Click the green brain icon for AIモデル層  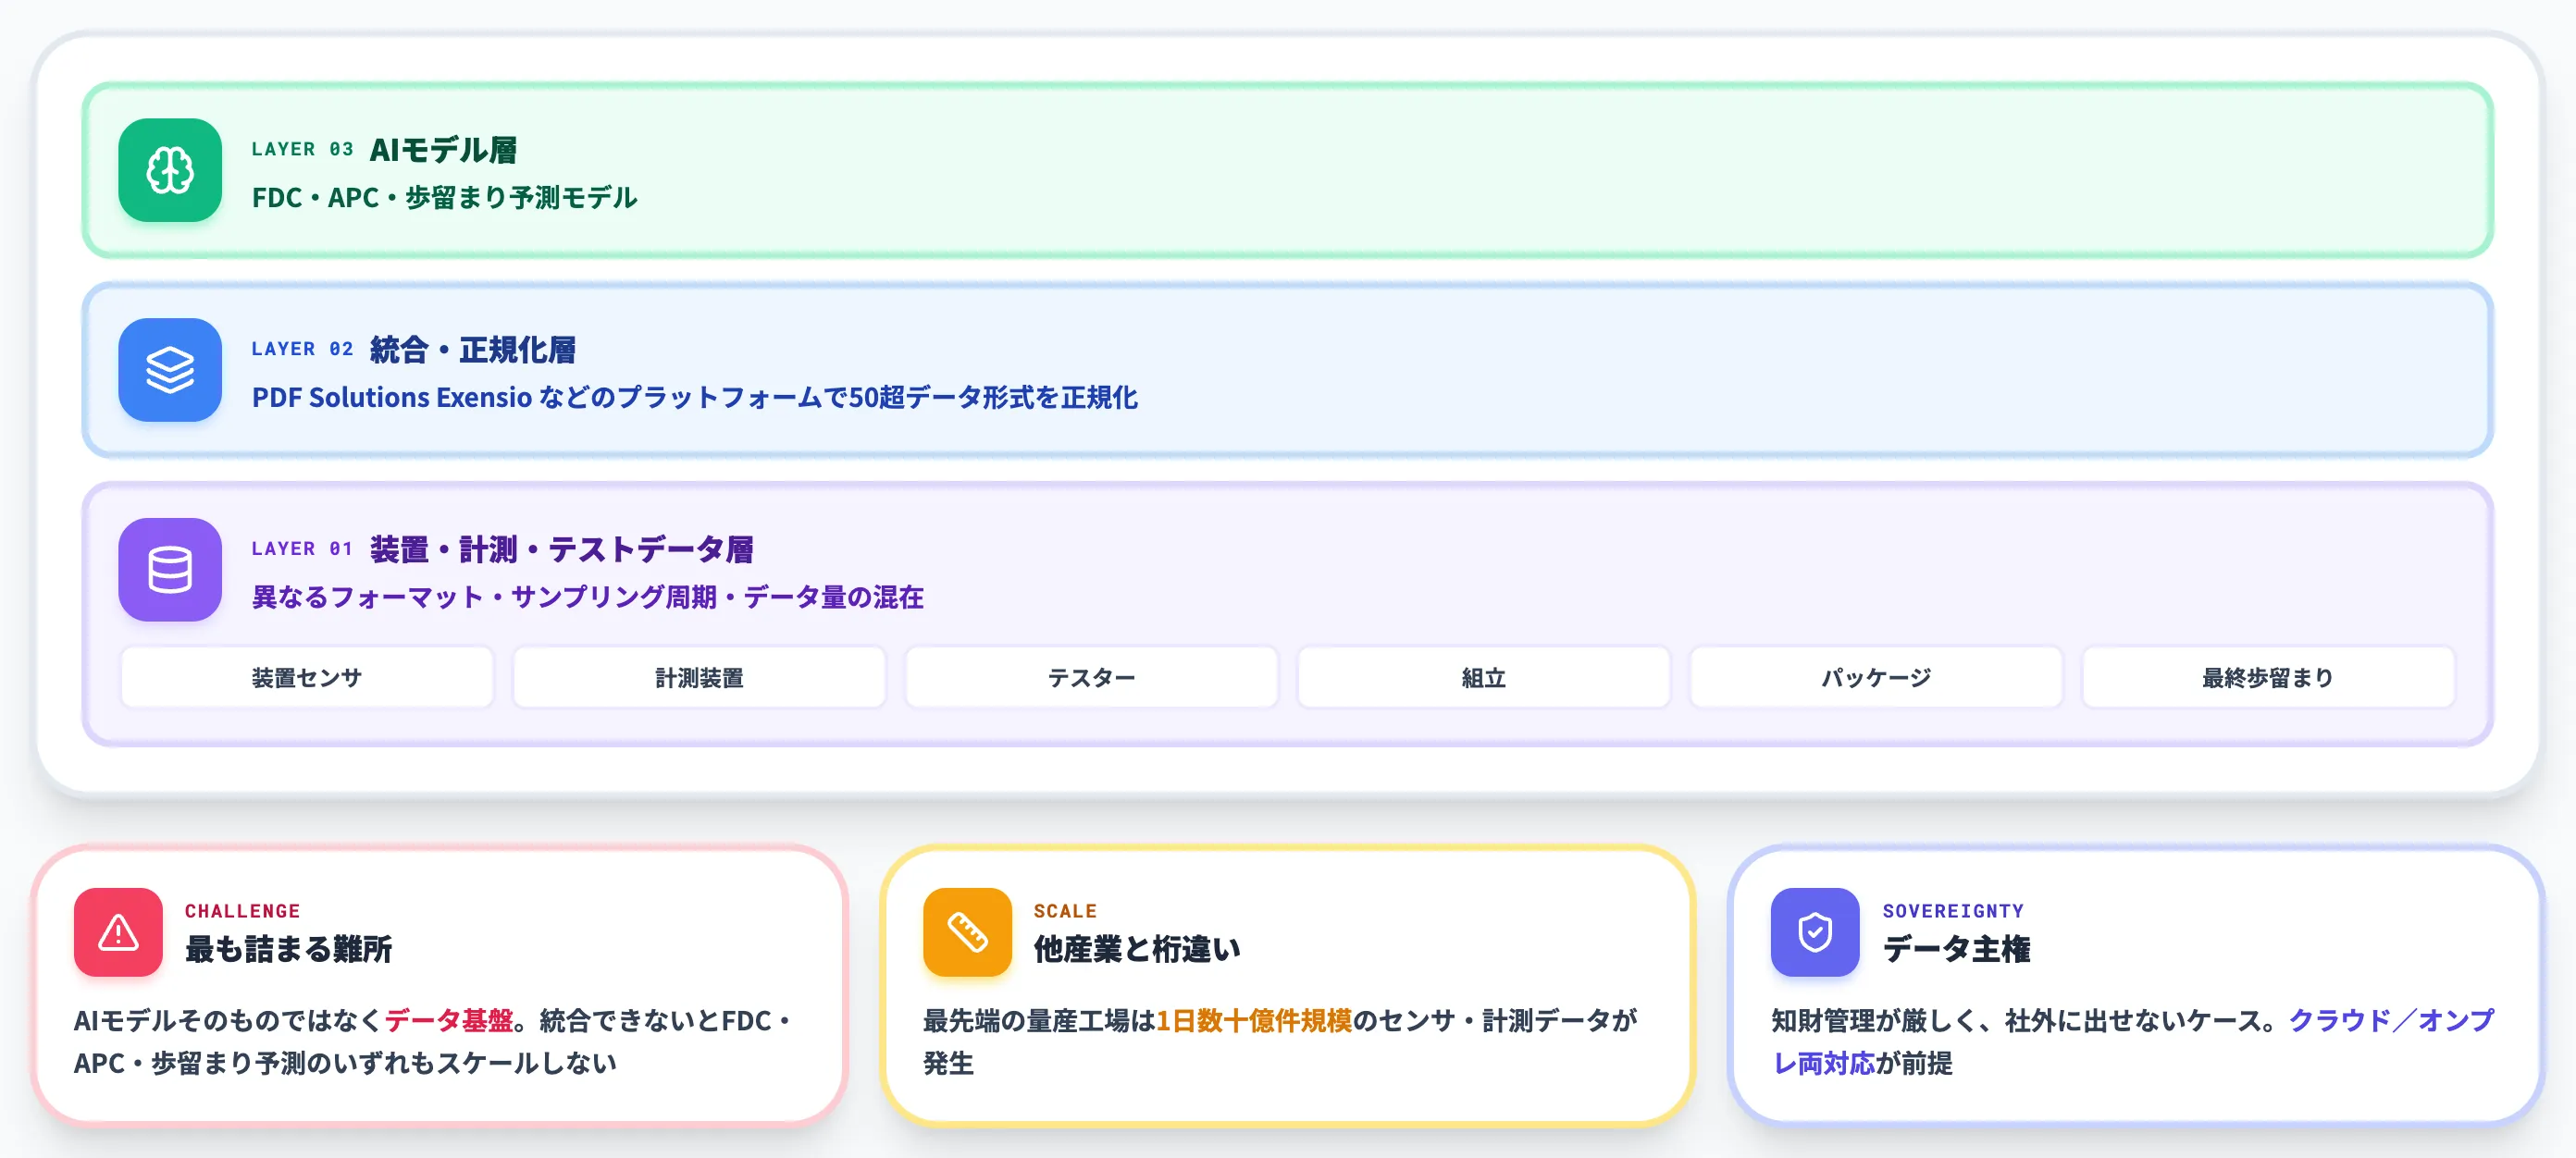coord(170,170)
